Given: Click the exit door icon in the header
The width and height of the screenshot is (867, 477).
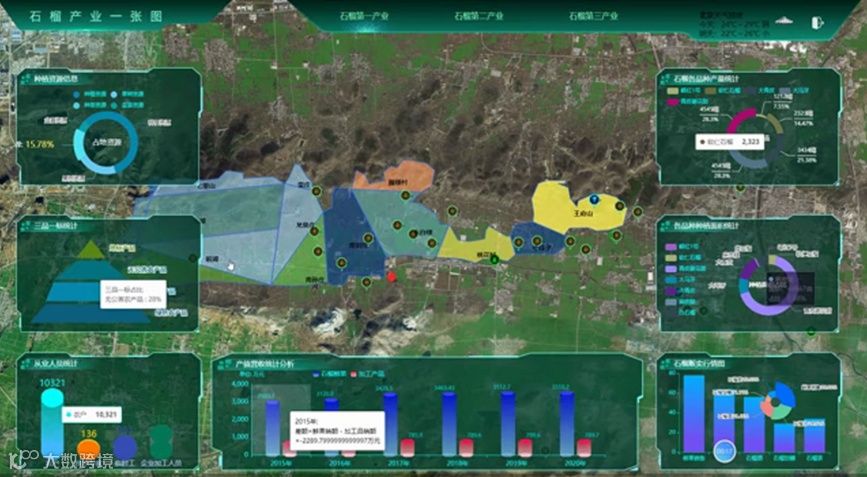Looking at the screenshot, I should [x=817, y=22].
